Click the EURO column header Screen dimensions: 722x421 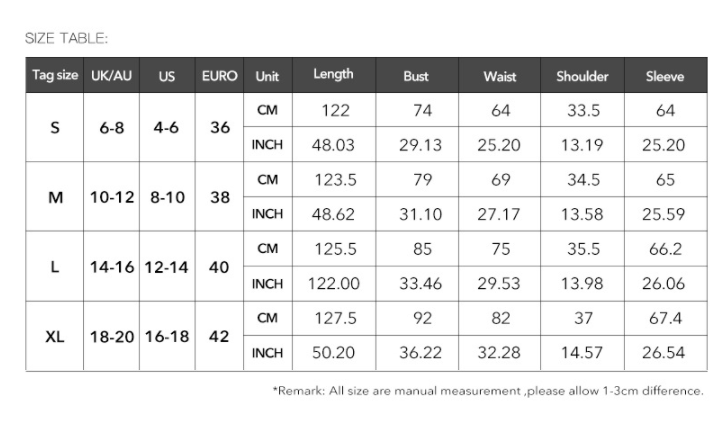(x=220, y=76)
